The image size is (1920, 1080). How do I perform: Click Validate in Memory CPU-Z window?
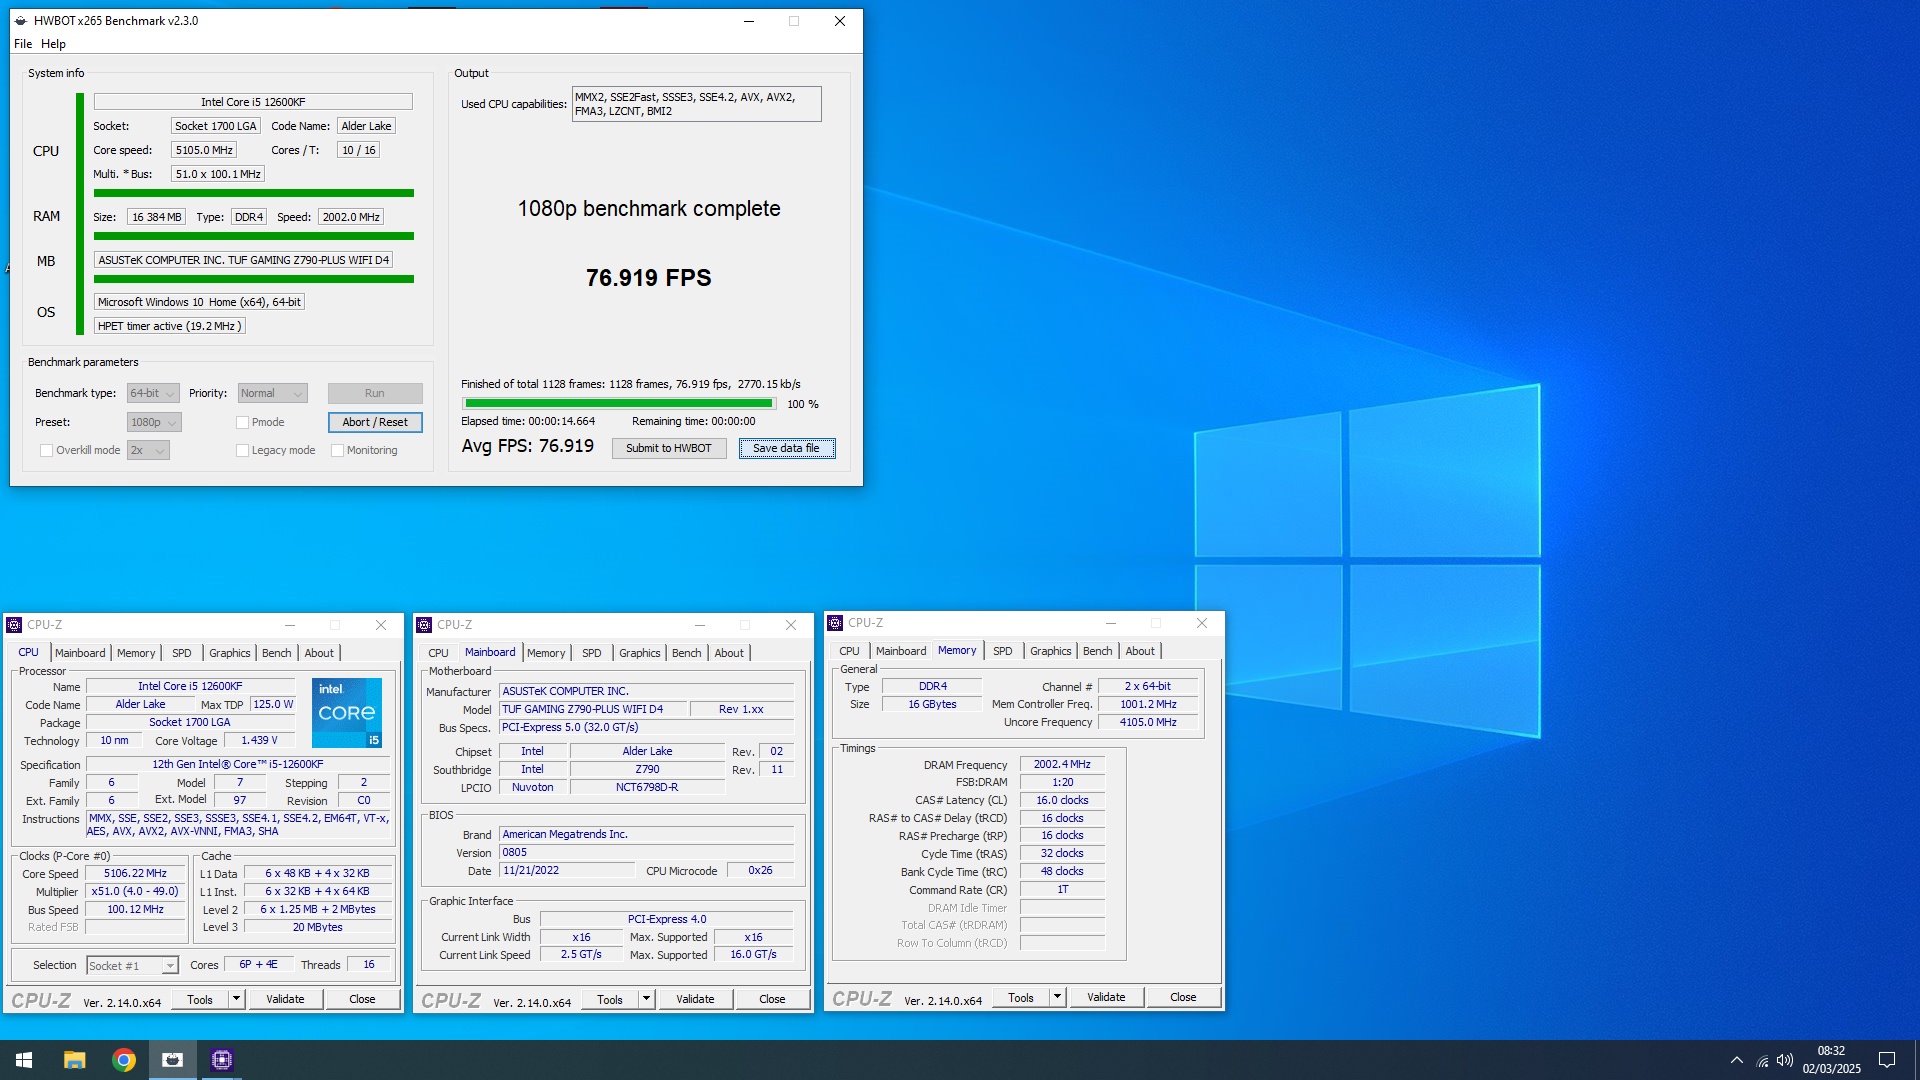1106,997
